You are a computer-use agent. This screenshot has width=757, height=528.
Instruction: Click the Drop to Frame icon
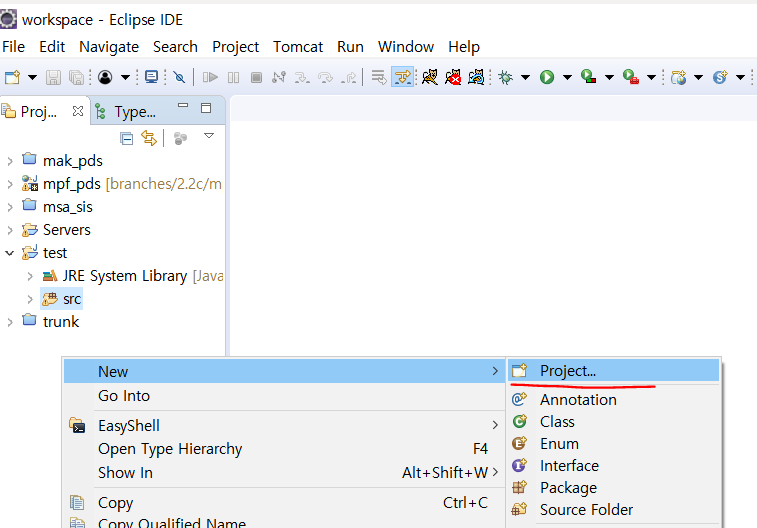pos(378,77)
